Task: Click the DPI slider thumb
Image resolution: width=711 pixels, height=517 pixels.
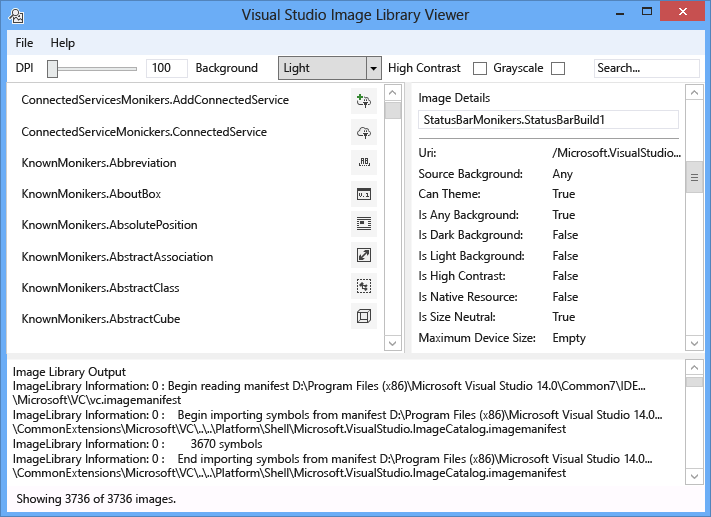Action: coord(53,68)
